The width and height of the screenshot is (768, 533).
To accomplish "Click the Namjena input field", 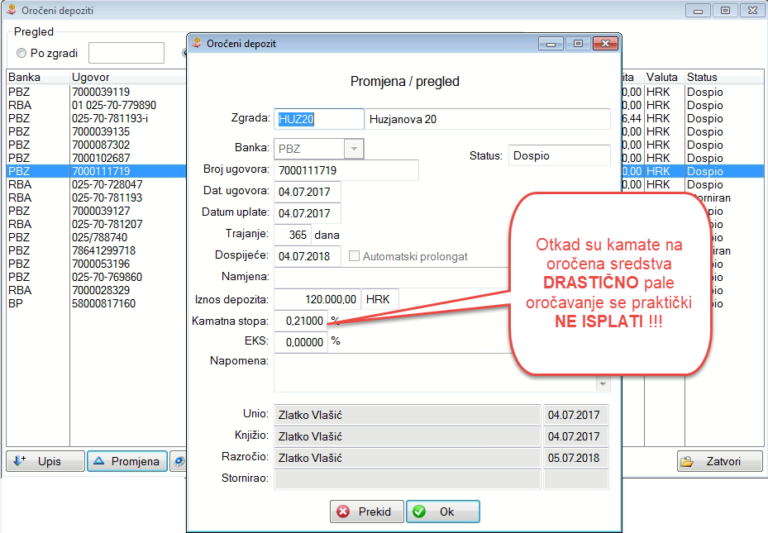I will point(392,277).
